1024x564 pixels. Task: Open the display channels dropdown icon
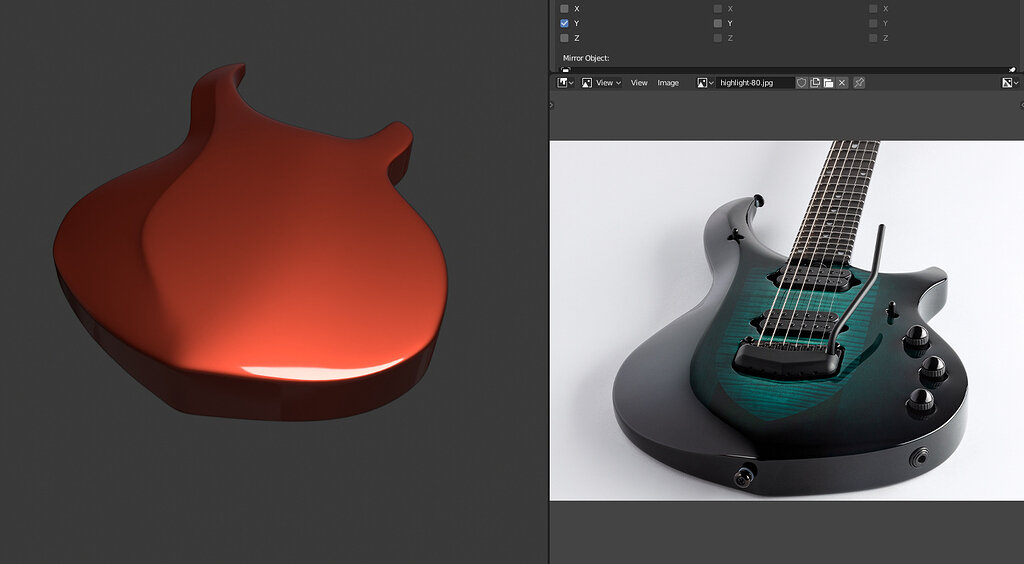click(1008, 83)
